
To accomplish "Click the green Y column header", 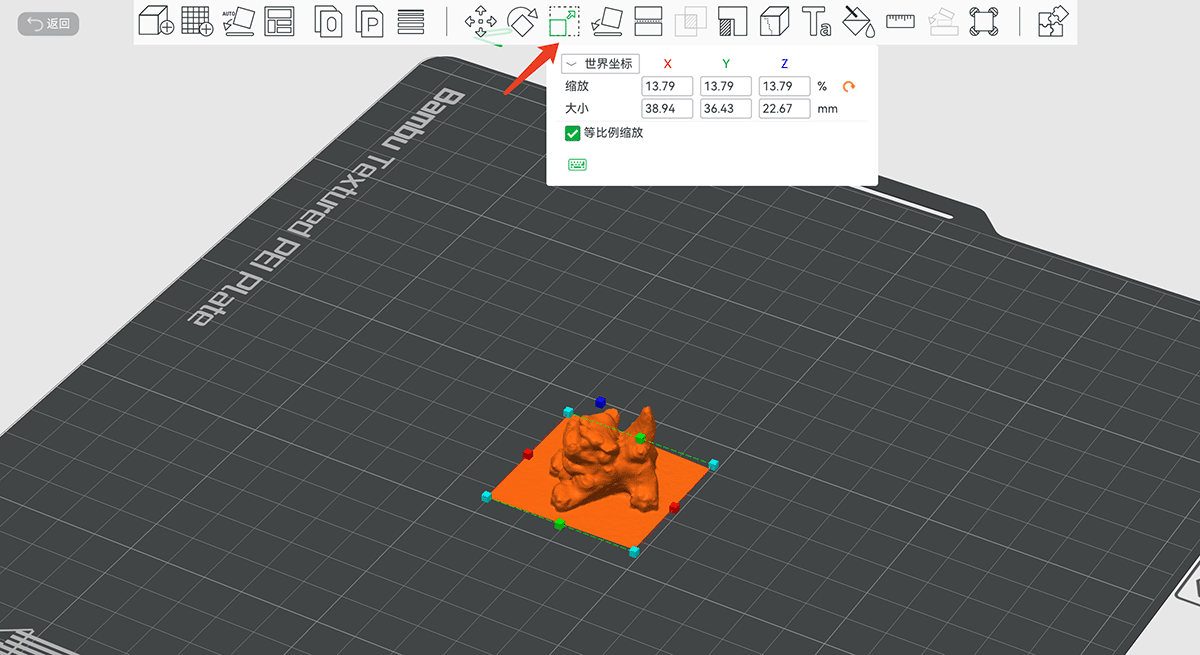I will tap(726, 64).
